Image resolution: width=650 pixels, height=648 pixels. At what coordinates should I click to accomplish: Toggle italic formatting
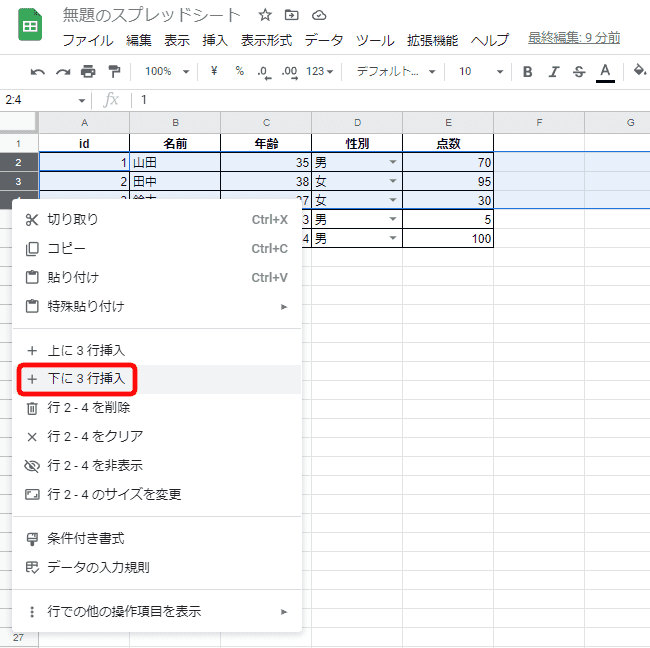(553, 72)
